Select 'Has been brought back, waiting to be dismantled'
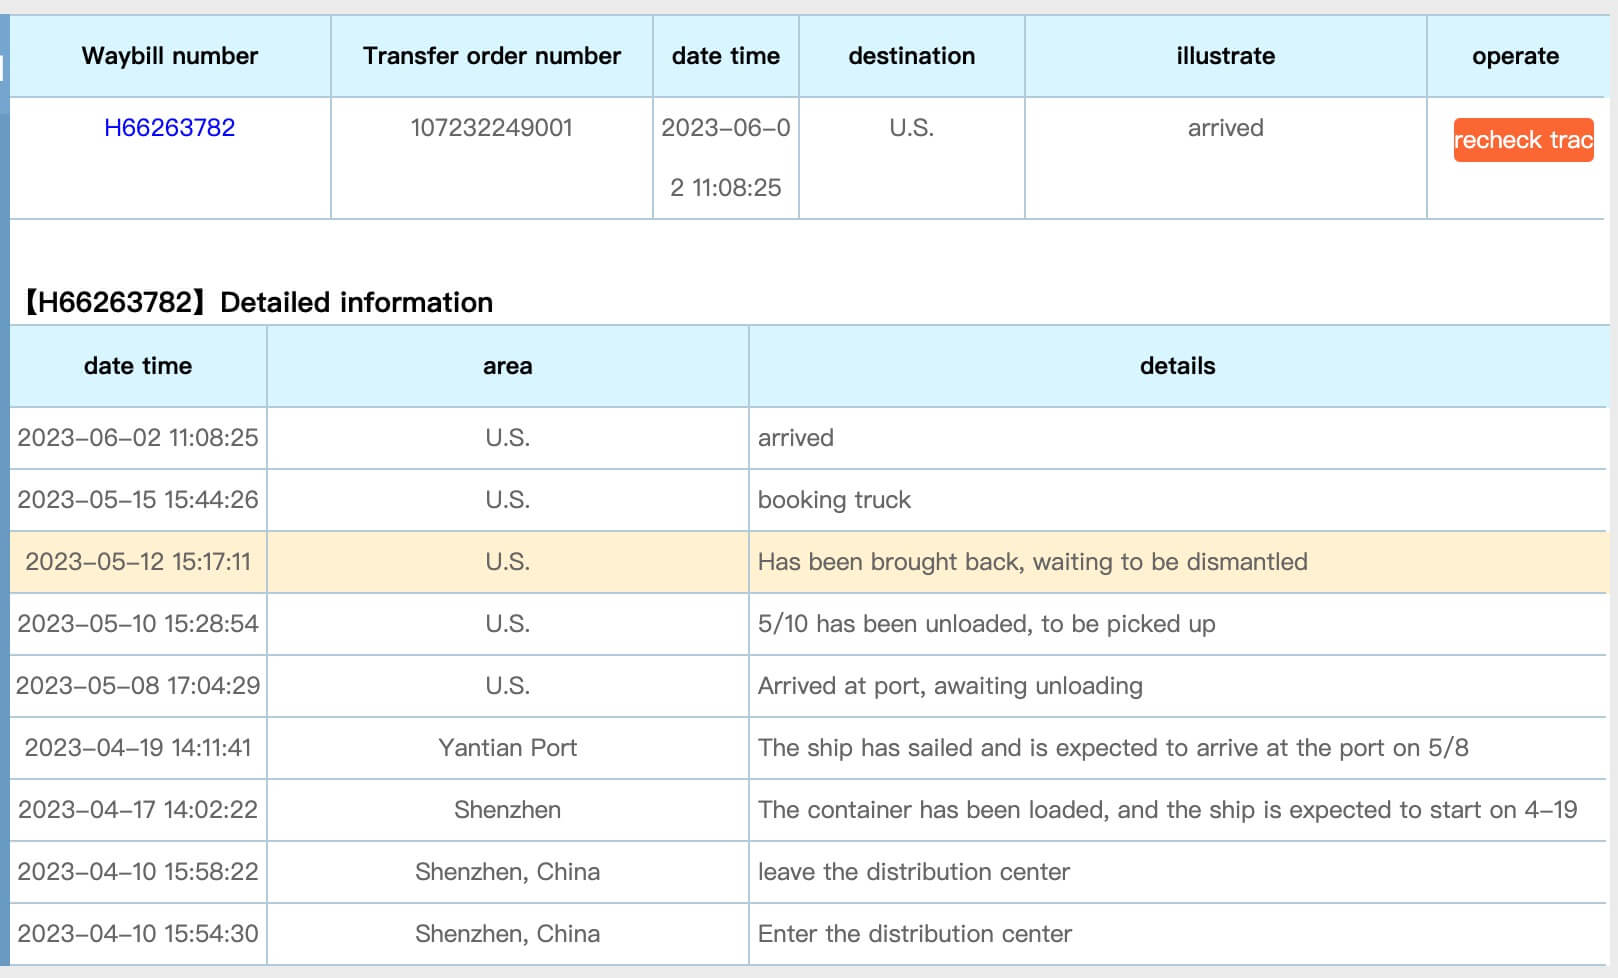 pyautogui.click(x=1032, y=562)
